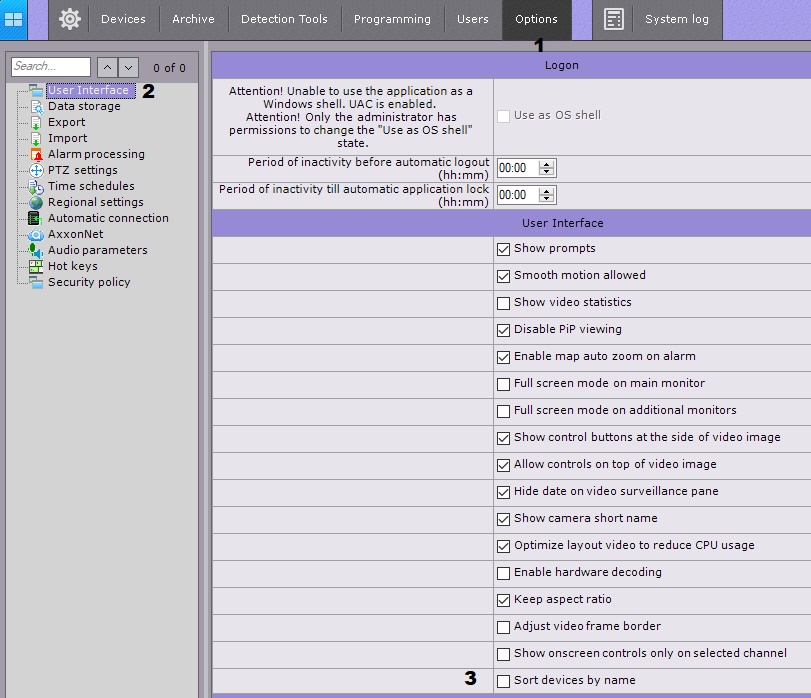Click the Alarm processing icon in sidebar
Screen dimensions: 811x698
[36, 154]
